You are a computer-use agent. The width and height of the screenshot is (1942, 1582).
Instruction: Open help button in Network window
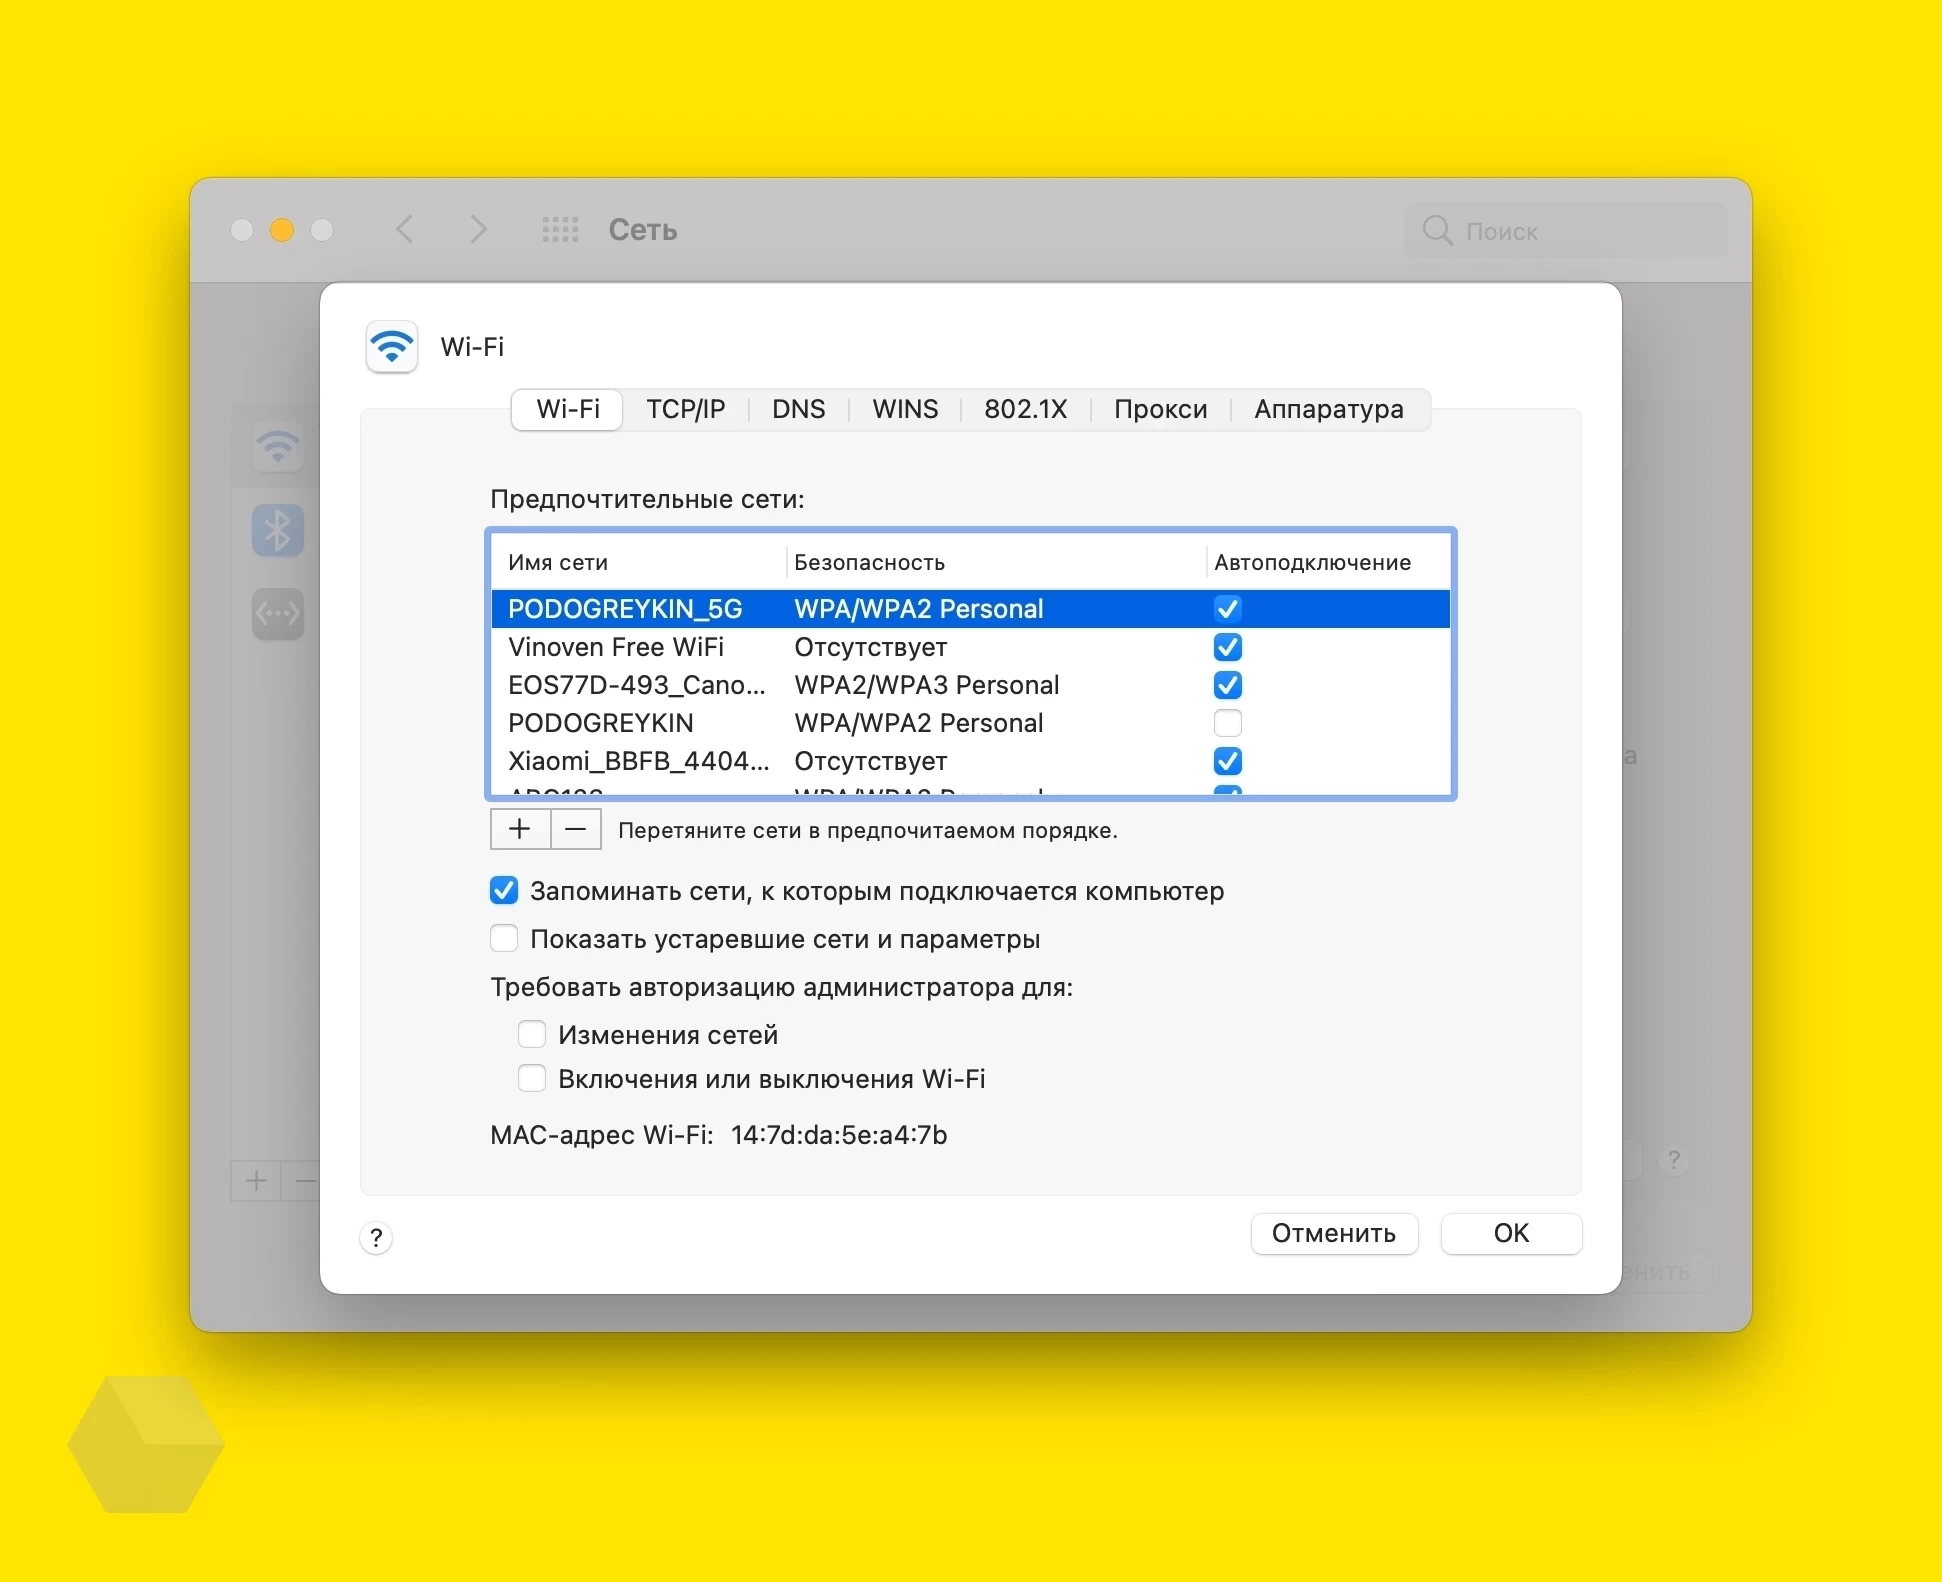(1674, 1160)
